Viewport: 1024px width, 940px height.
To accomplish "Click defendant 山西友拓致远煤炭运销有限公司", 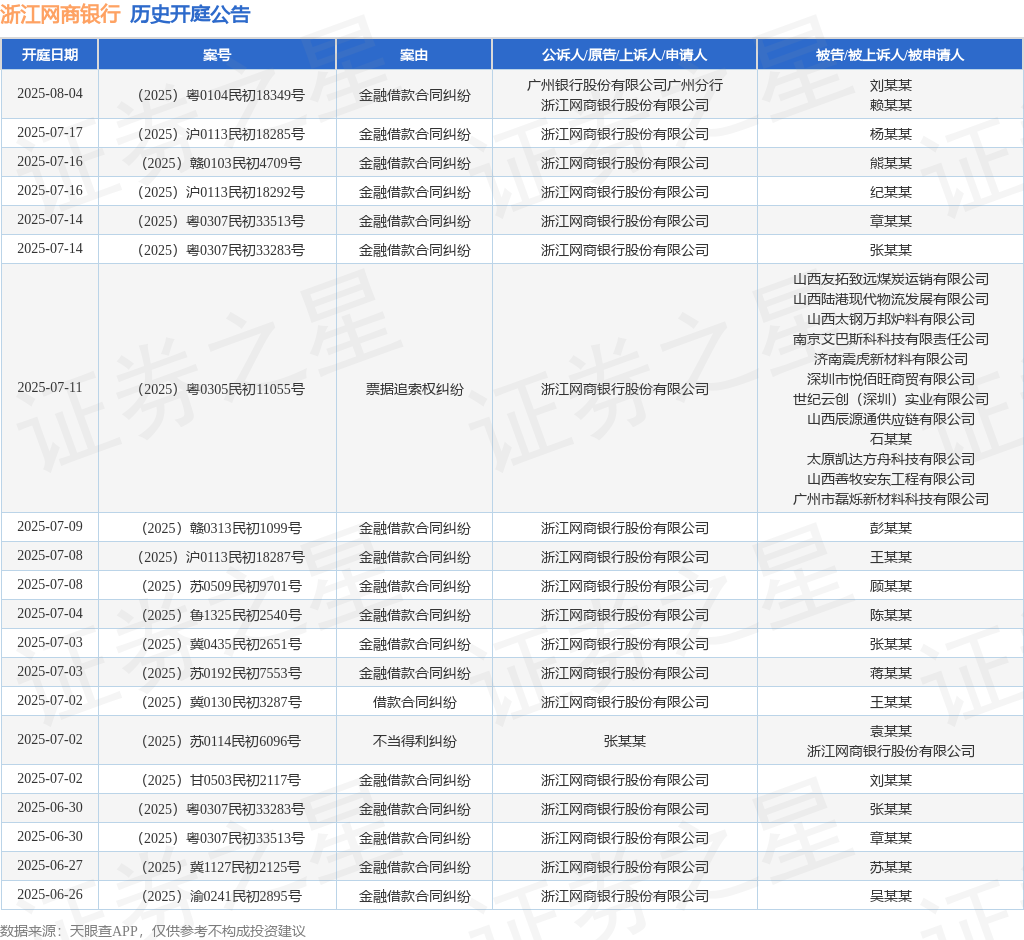I will pyautogui.click(x=890, y=279).
